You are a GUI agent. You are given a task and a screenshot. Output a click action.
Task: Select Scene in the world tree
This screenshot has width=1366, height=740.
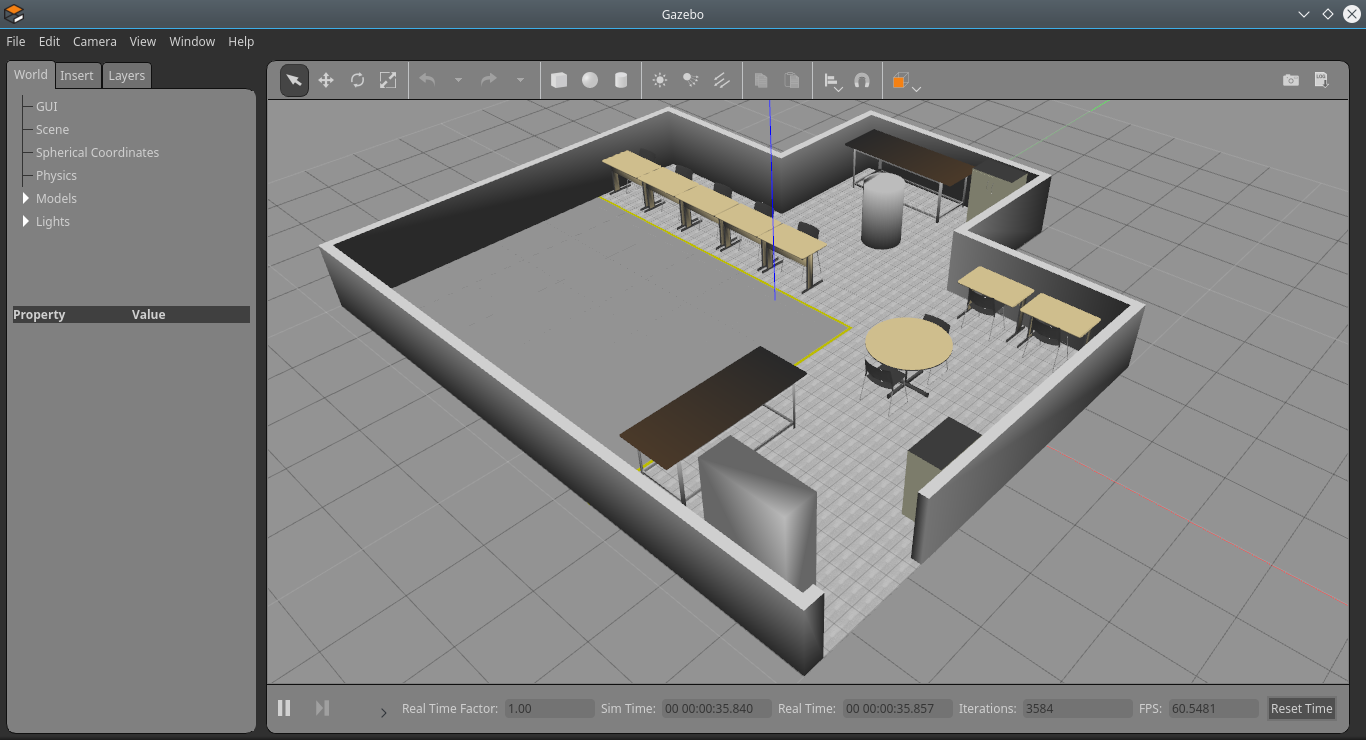point(53,129)
